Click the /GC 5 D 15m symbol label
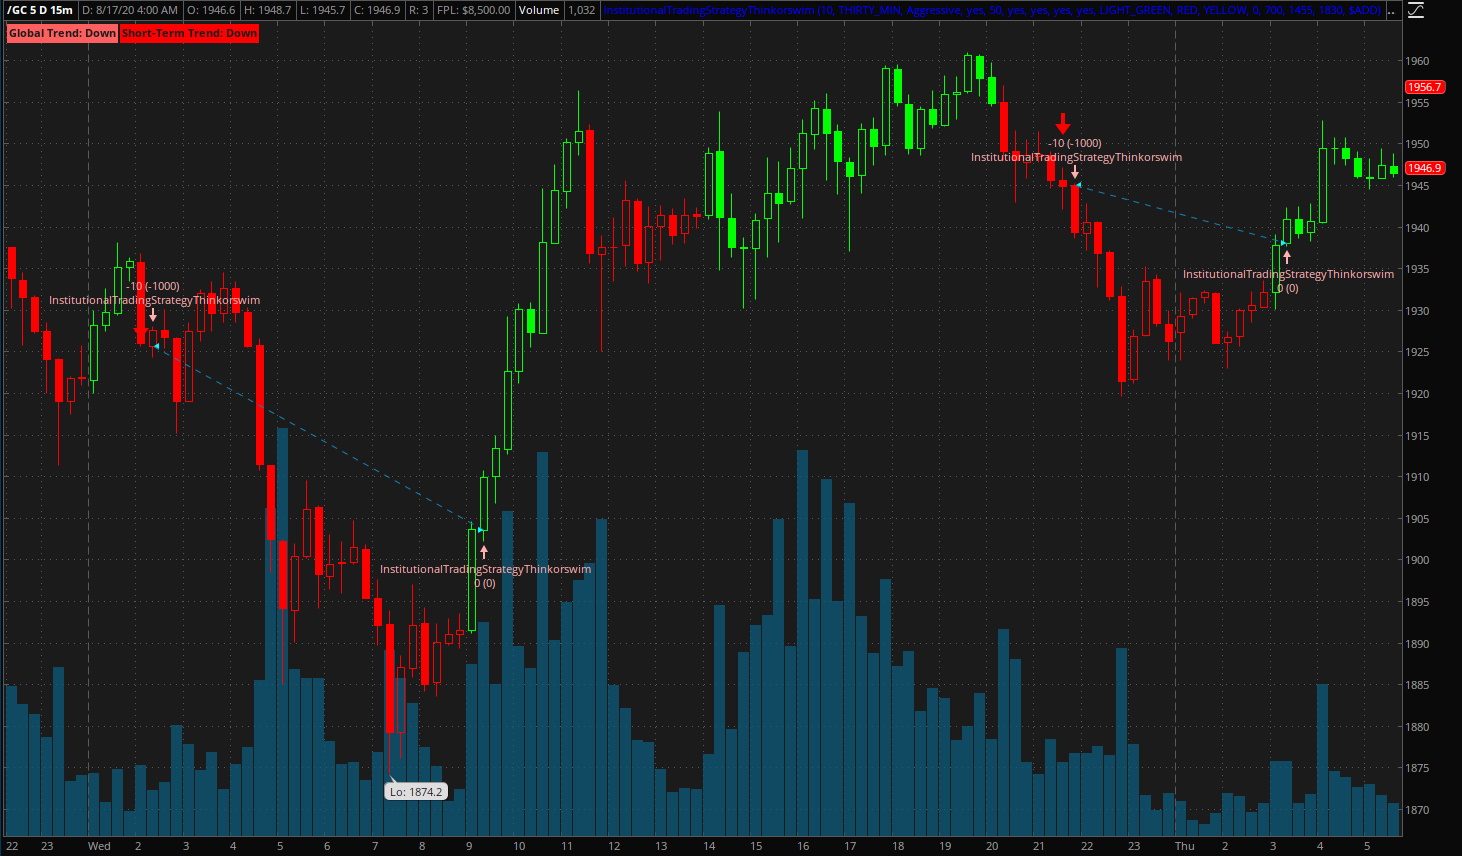1462x856 pixels. (41, 10)
